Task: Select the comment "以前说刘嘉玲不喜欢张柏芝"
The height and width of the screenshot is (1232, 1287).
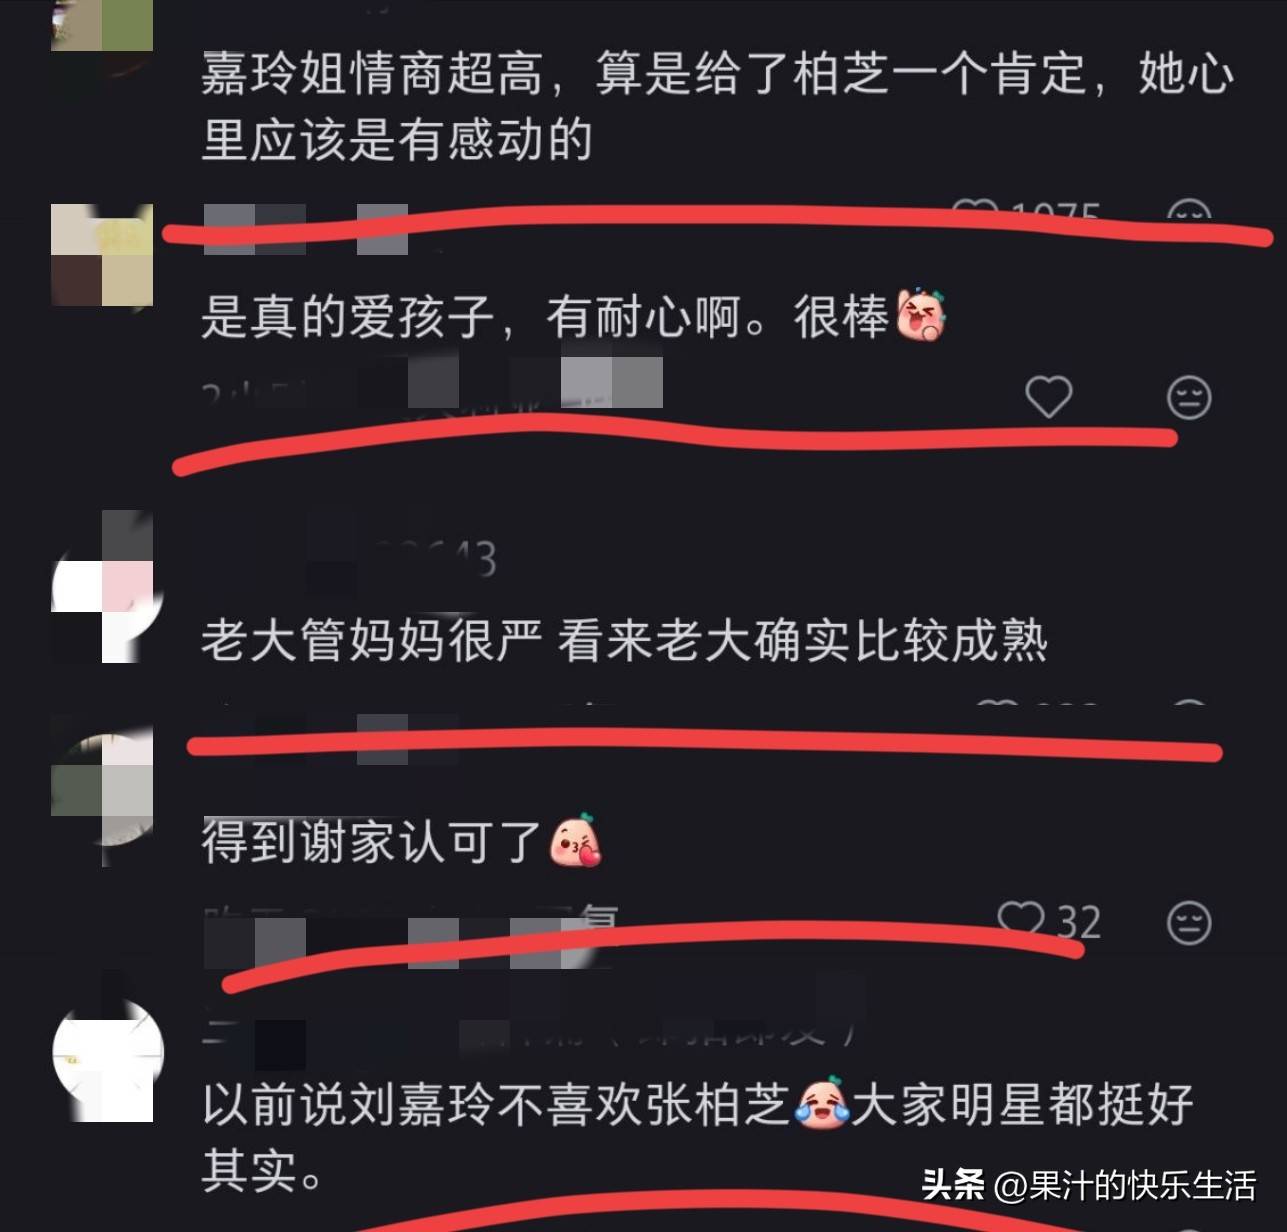Action: [x=698, y=1137]
